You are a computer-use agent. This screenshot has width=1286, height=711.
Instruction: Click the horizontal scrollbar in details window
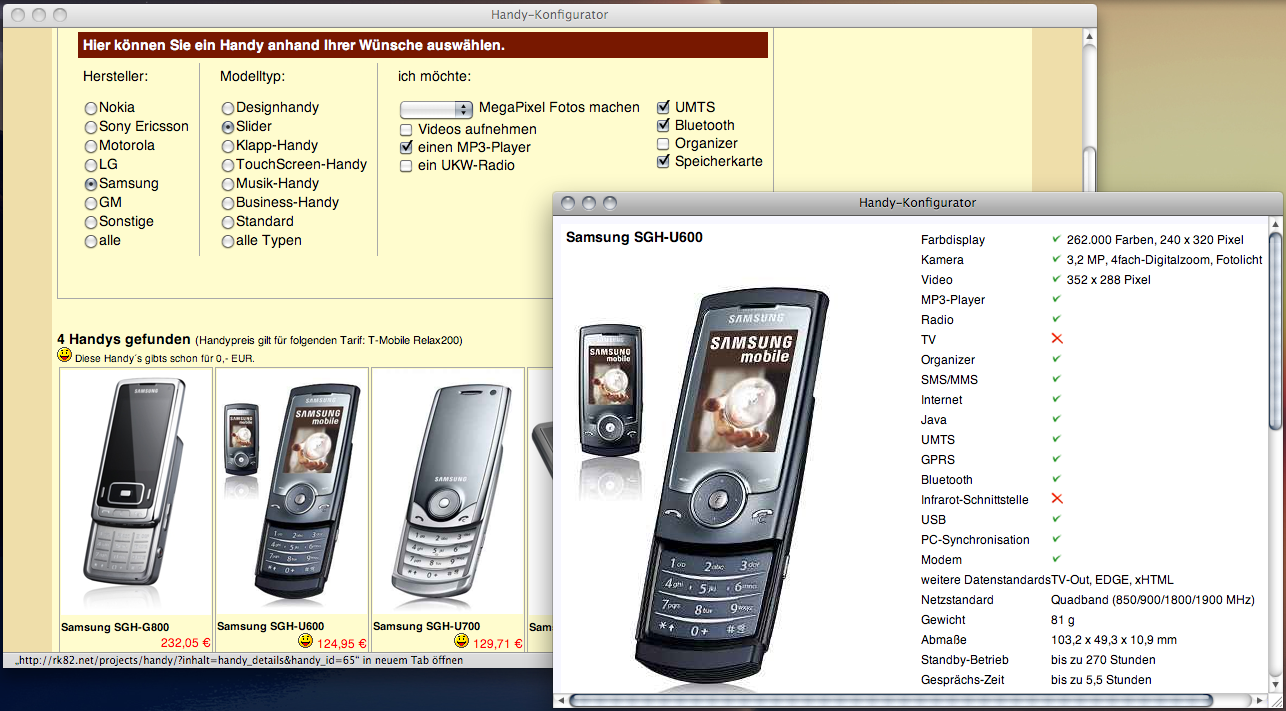890,700
